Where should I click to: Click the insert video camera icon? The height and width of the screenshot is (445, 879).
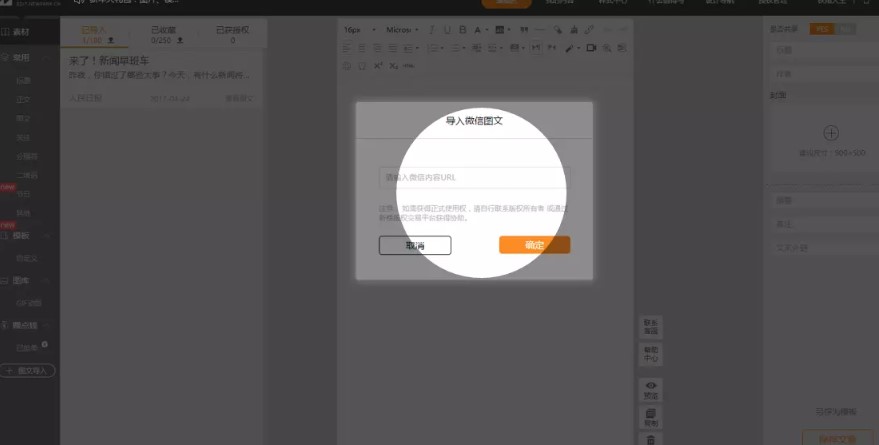pyautogui.click(x=591, y=48)
